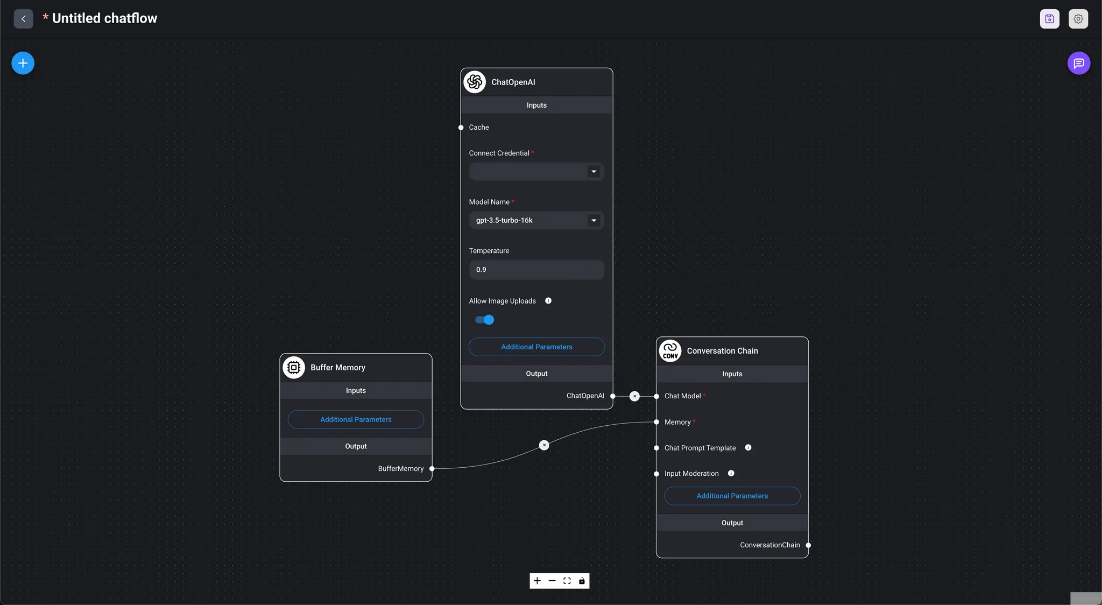Screen dimensions: 1102x605
Task: Click the Temperature input field
Action: [536, 270]
